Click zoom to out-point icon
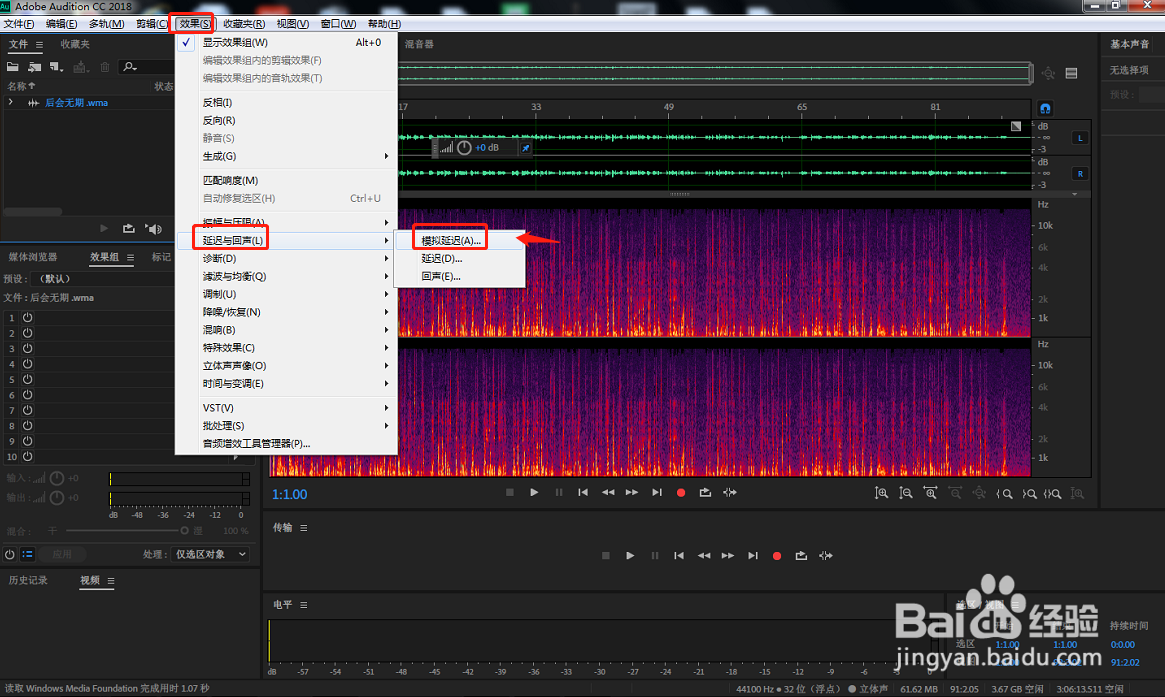Screen dimensions: 1165x697 (1029, 493)
